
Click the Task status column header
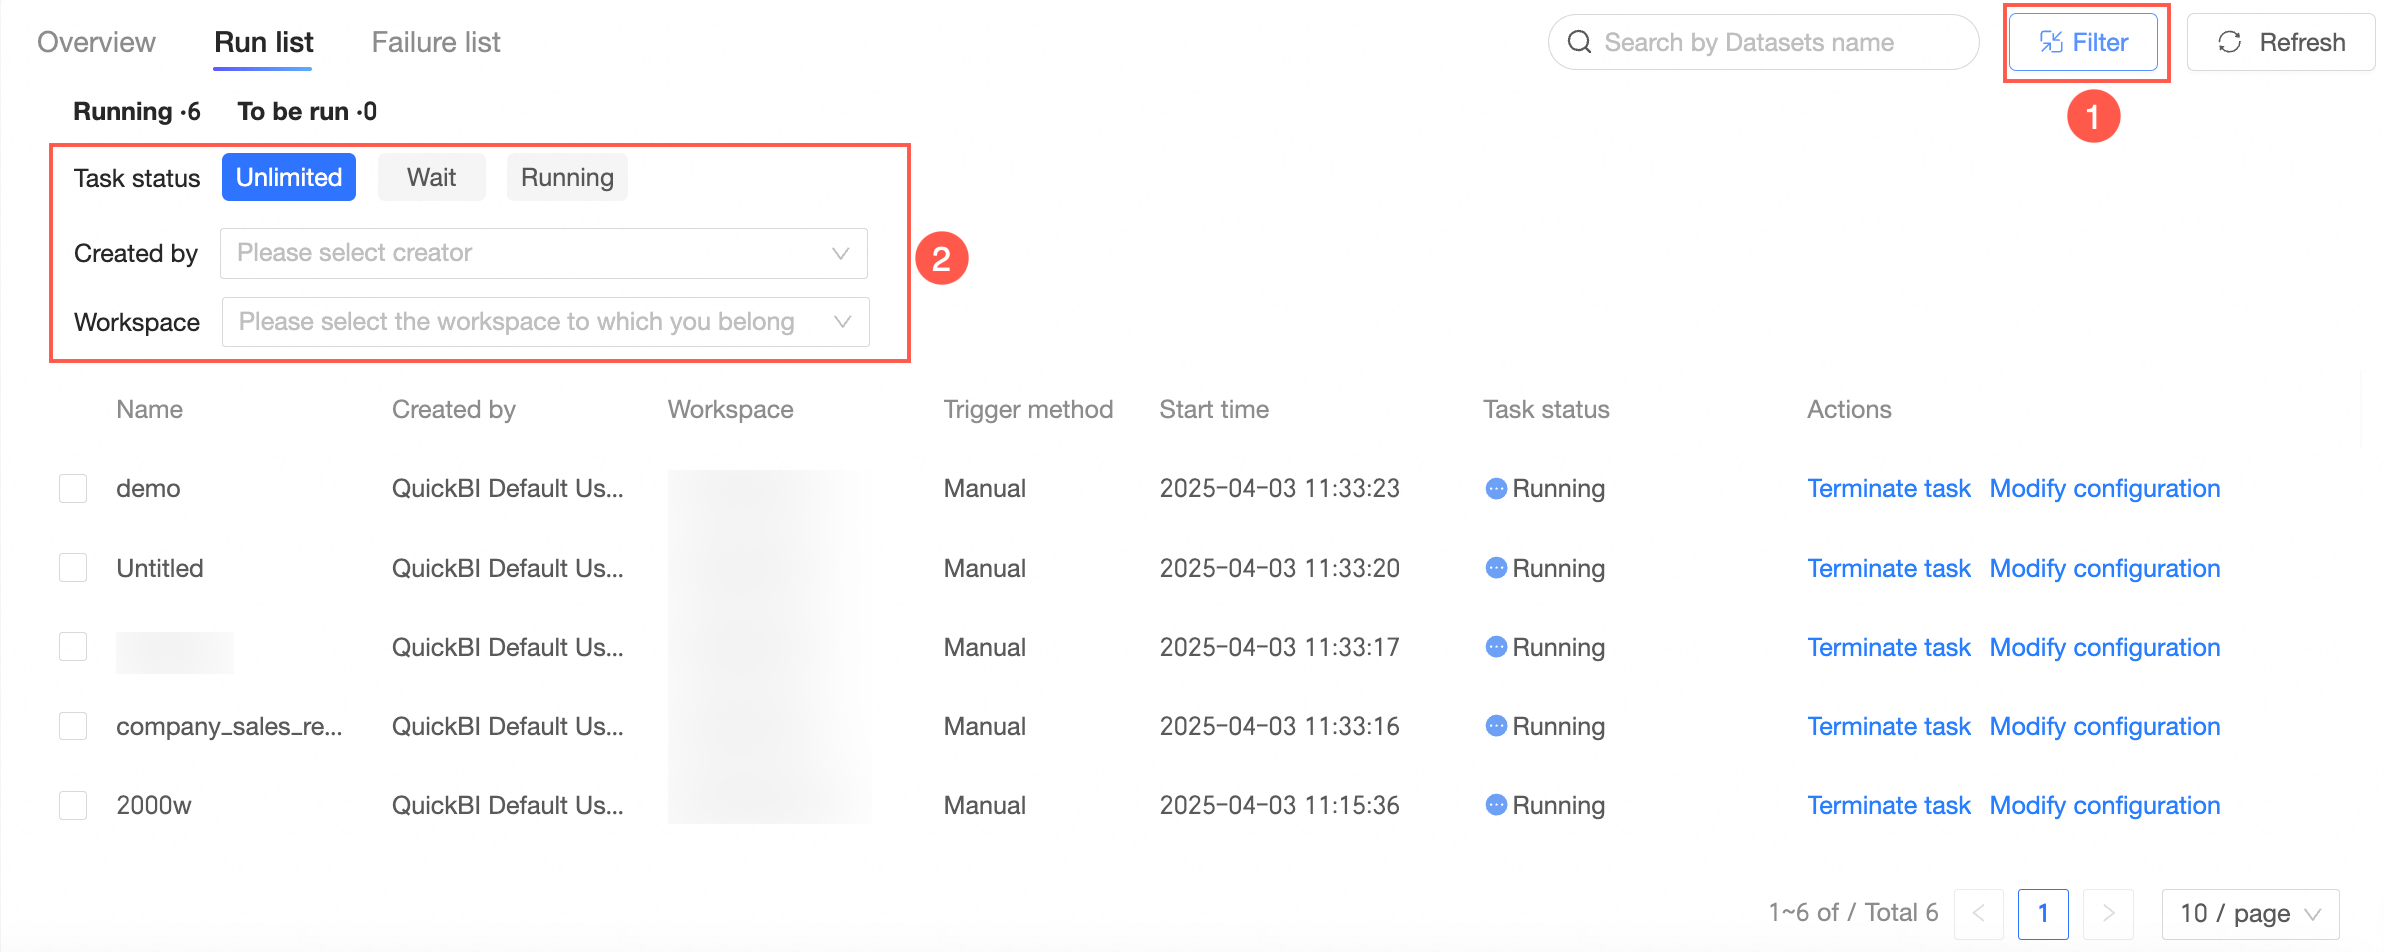click(1546, 409)
